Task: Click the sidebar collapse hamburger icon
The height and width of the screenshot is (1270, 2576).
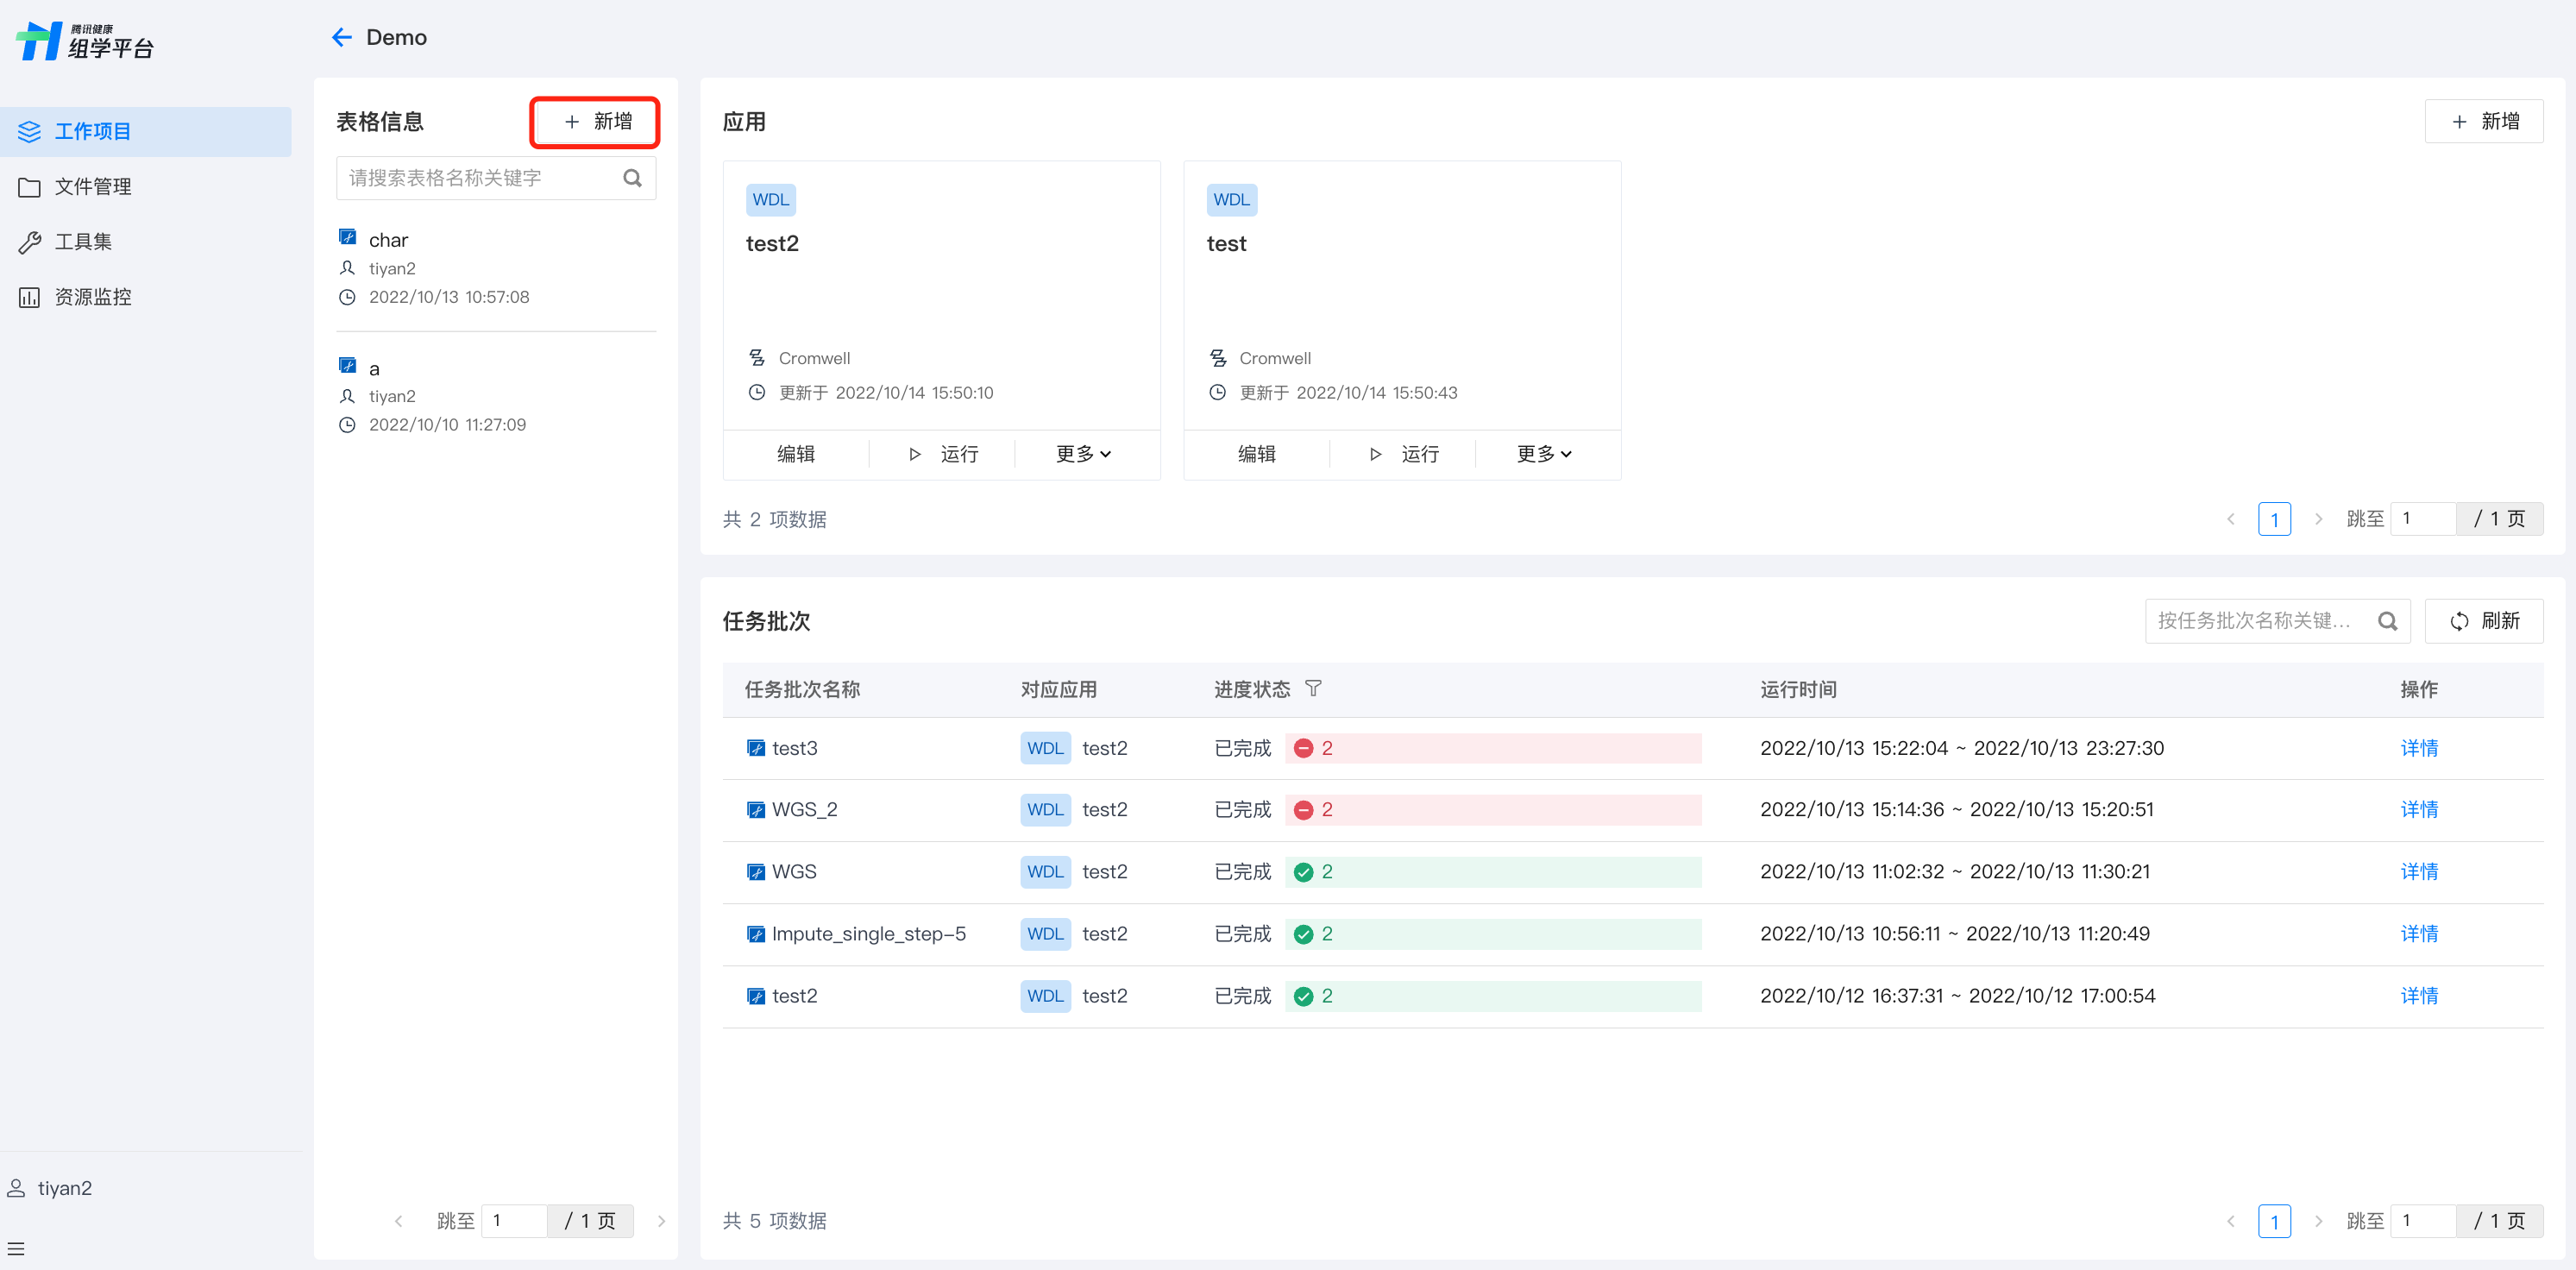Action: point(16,1248)
